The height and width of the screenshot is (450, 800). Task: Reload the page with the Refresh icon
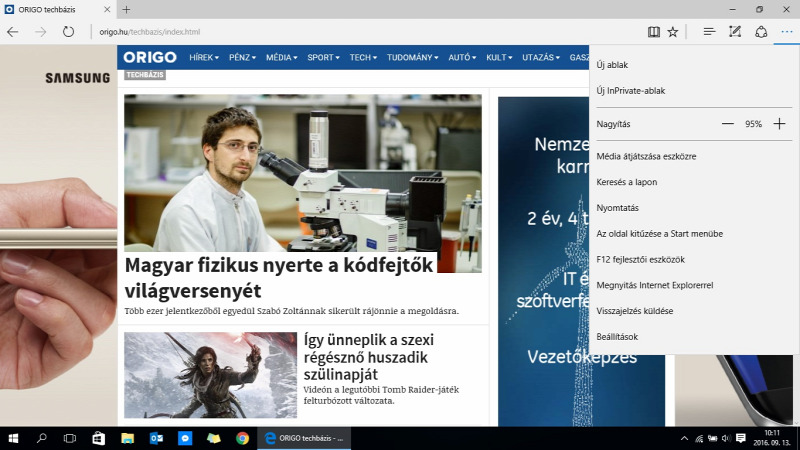coord(68,32)
